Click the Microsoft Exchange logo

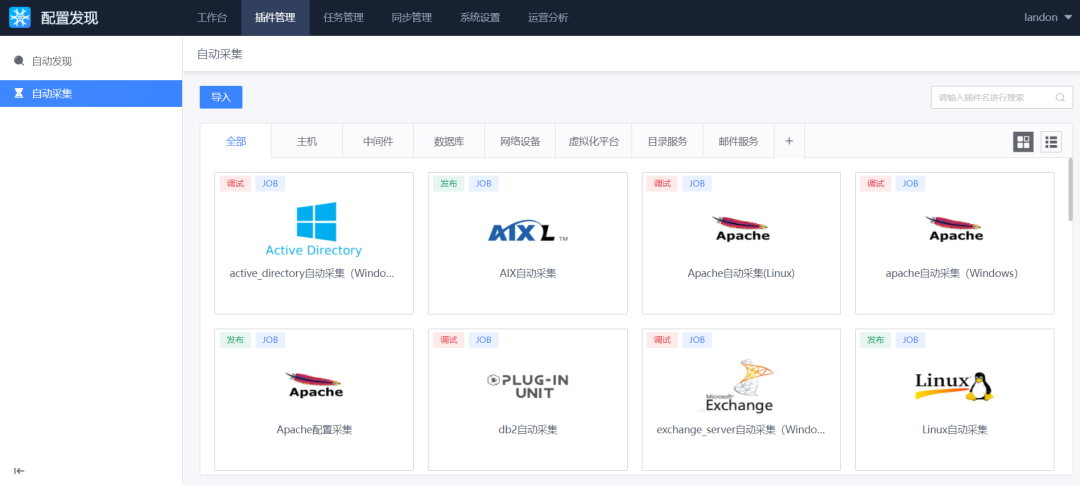tap(741, 386)
